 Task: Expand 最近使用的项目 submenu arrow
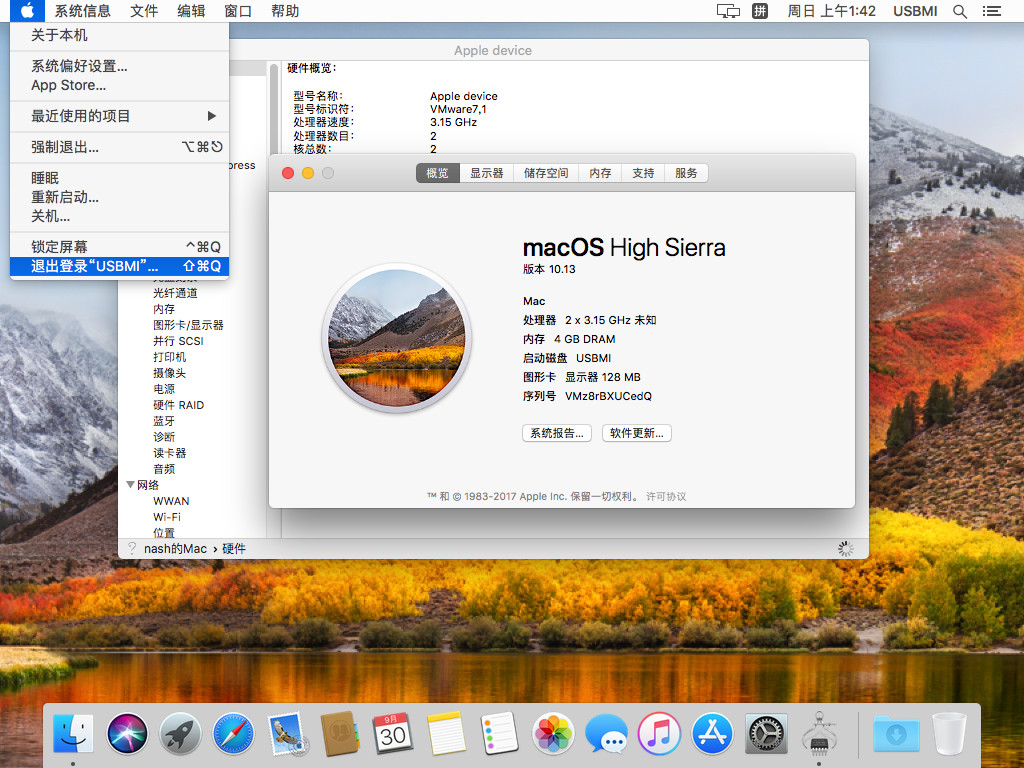[x=212, y=116]
